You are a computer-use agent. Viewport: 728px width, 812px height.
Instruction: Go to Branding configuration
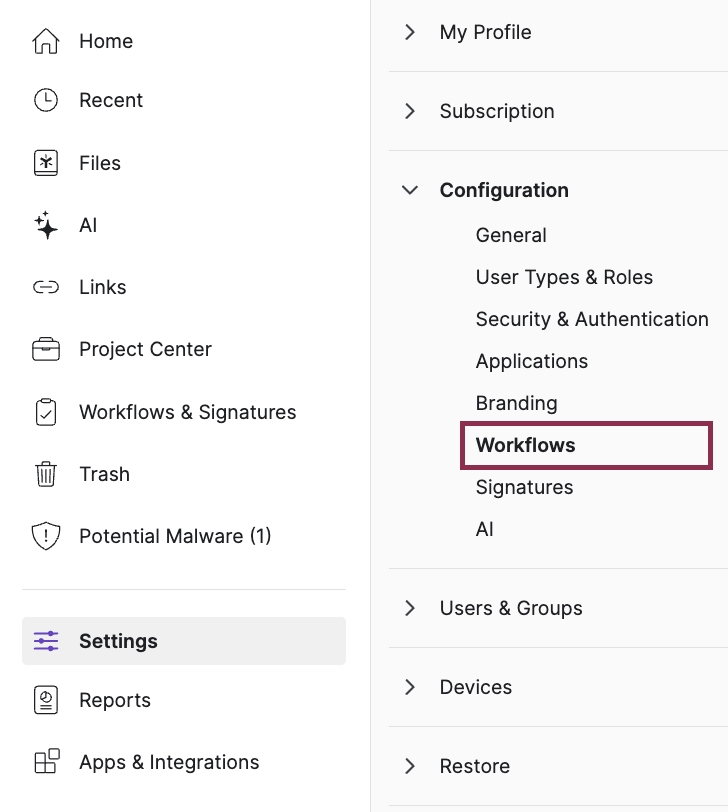[x=516, y=403]
